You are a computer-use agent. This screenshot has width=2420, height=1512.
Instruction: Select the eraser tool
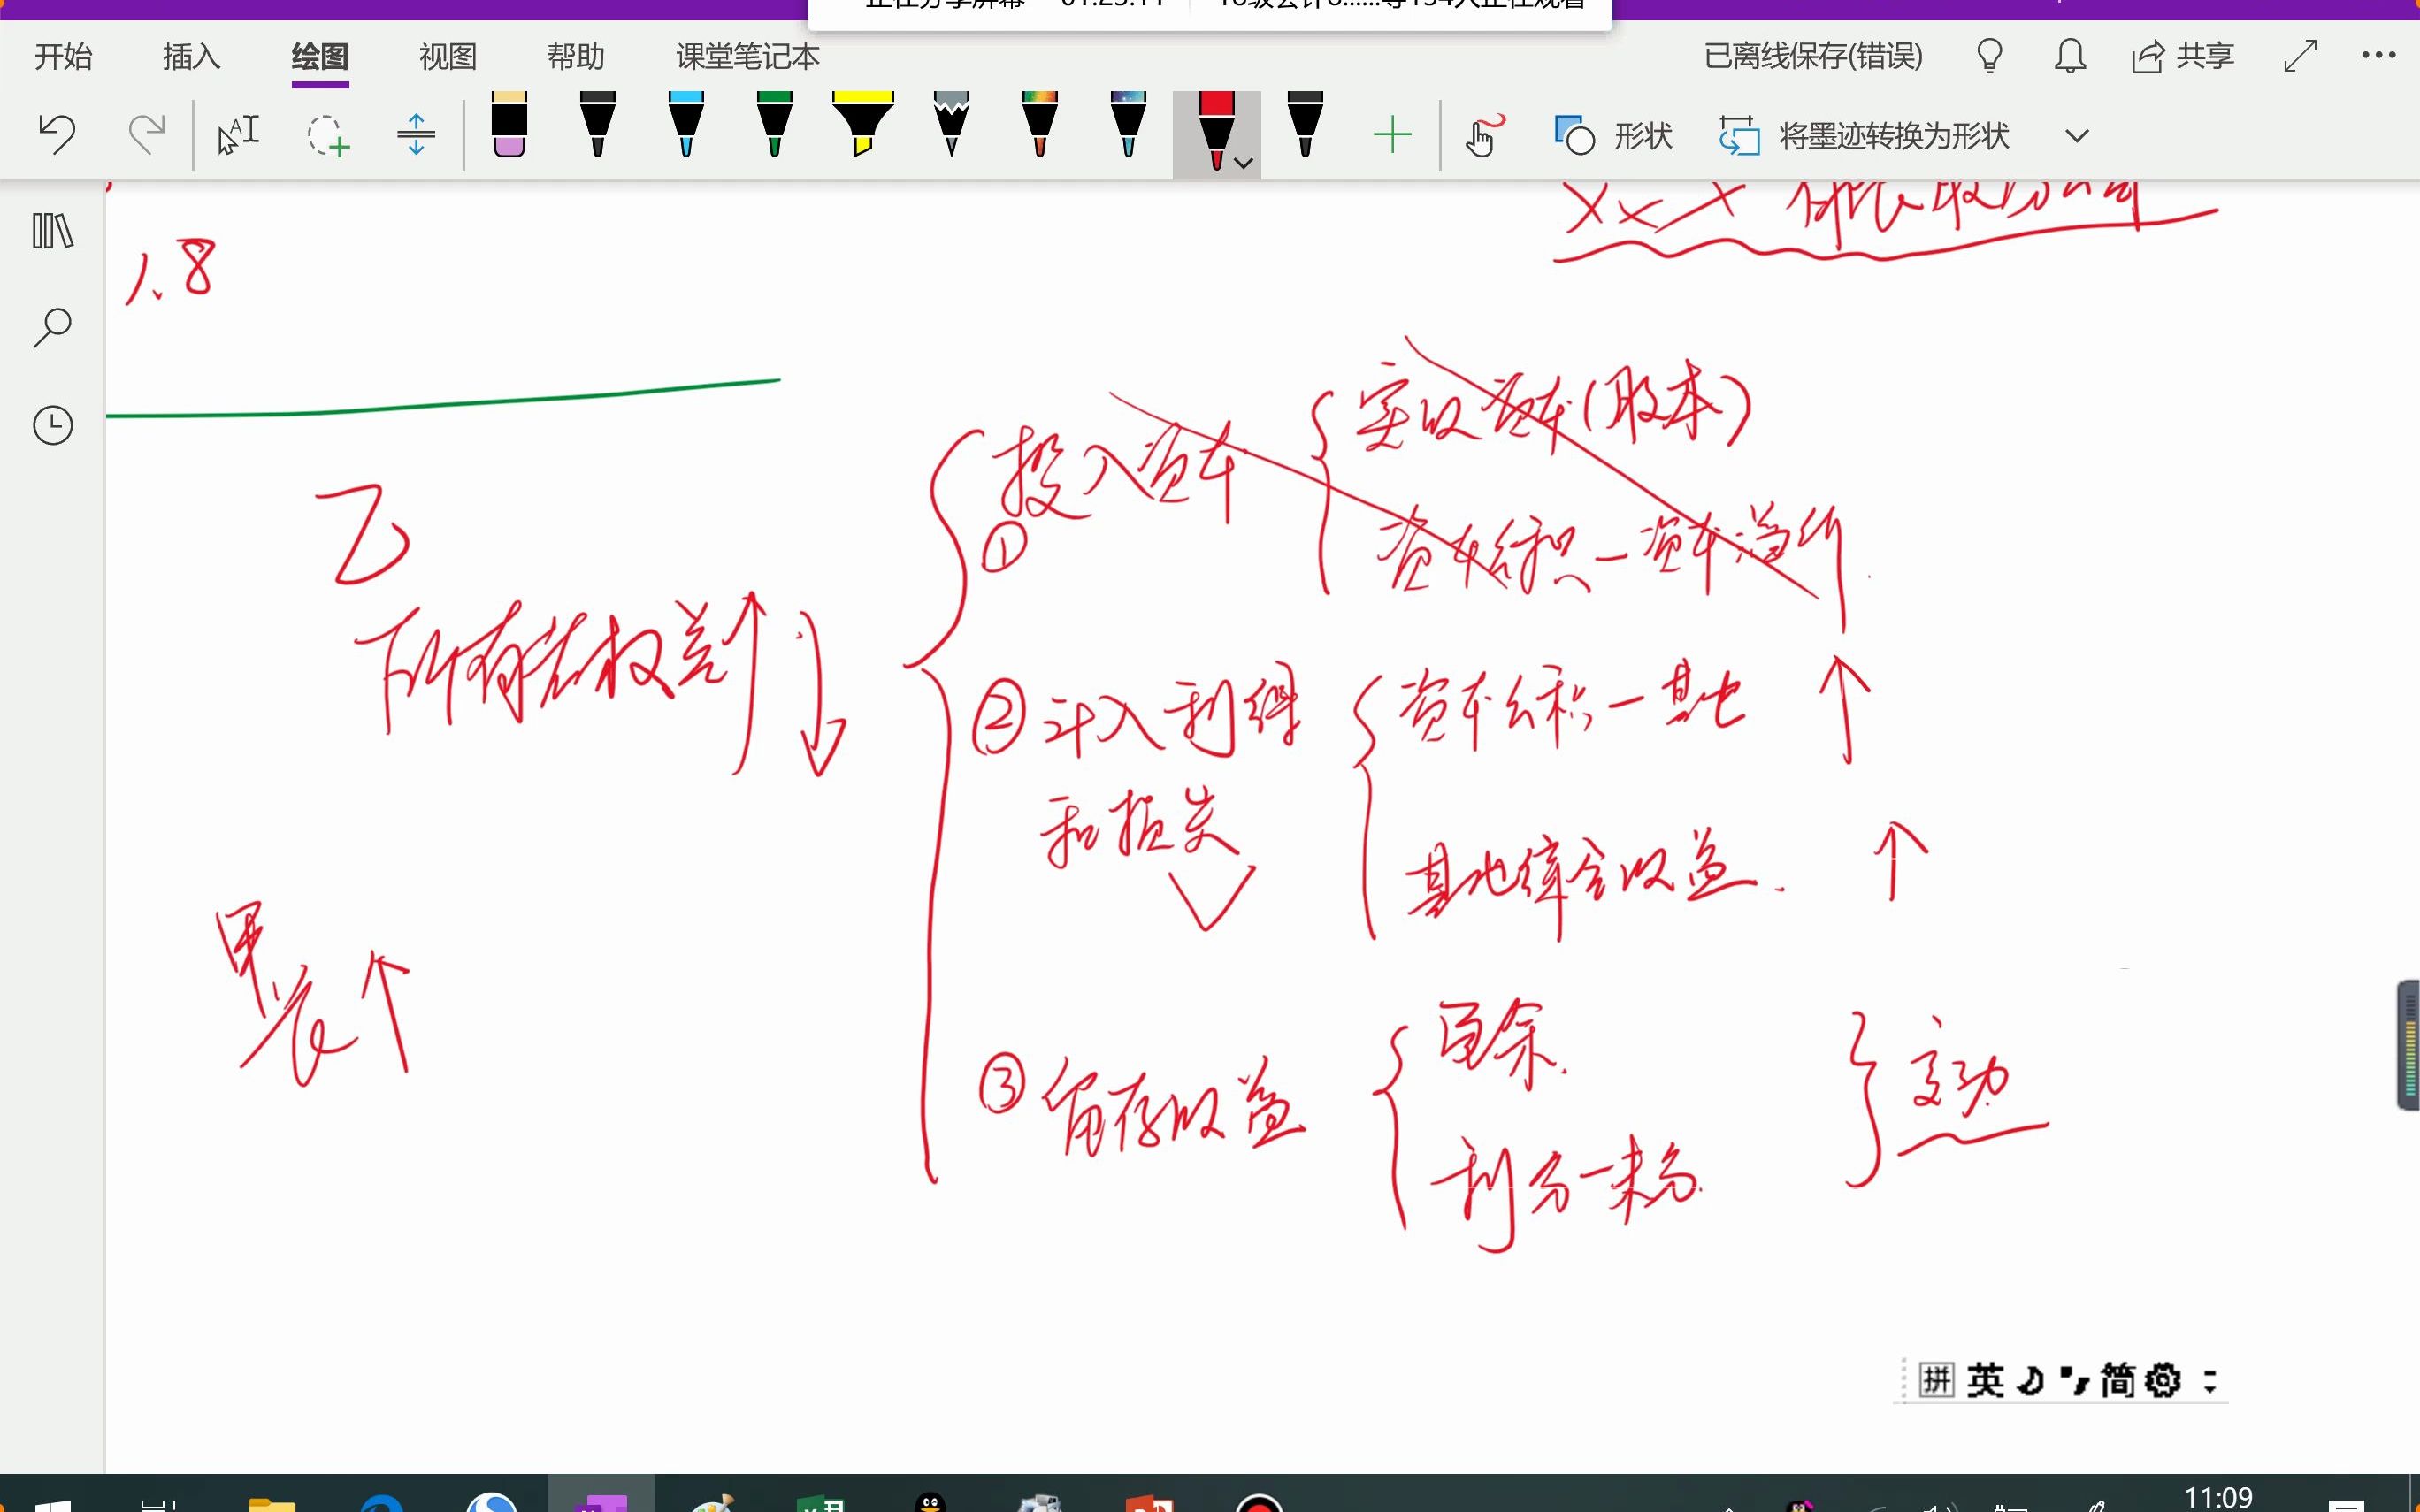tap(509, 127)
